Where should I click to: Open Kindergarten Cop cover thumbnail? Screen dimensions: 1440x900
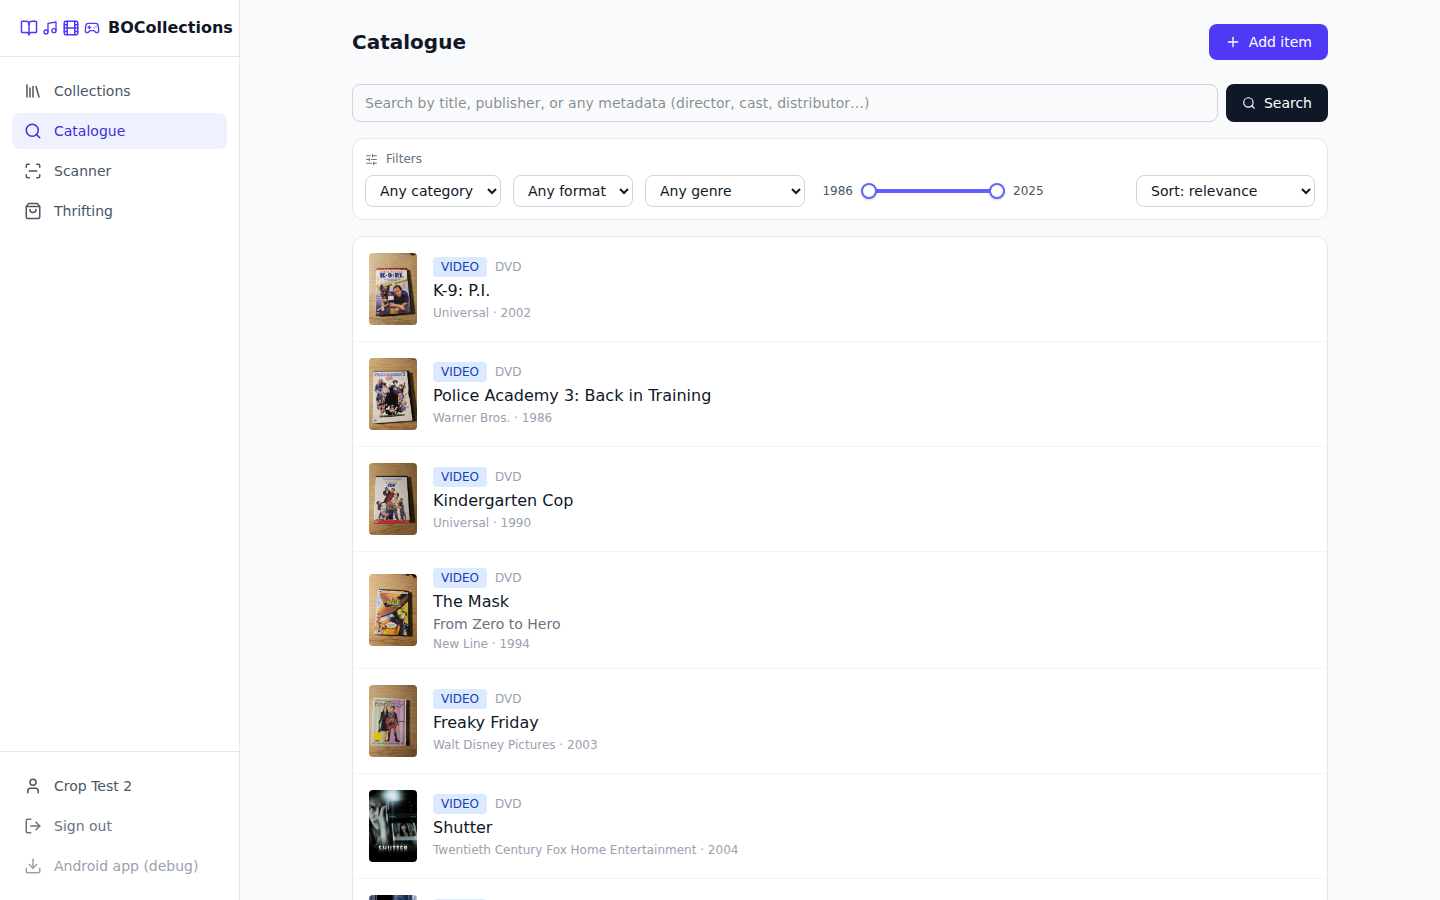[393, 499]
